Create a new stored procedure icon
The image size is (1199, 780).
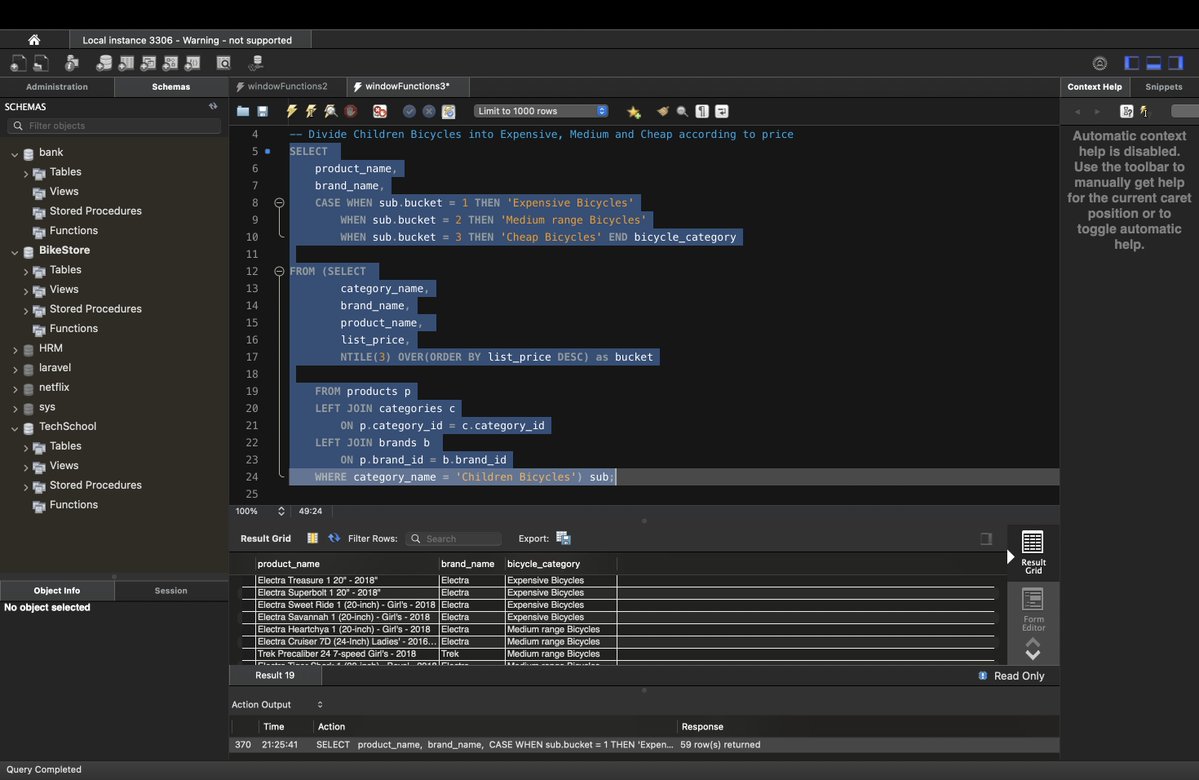tap(171, 63)
